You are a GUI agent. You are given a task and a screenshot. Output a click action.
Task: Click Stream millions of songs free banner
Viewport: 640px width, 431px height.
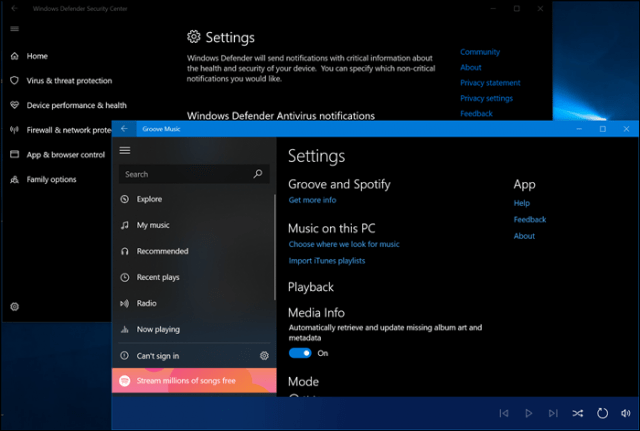click(194, 380)
